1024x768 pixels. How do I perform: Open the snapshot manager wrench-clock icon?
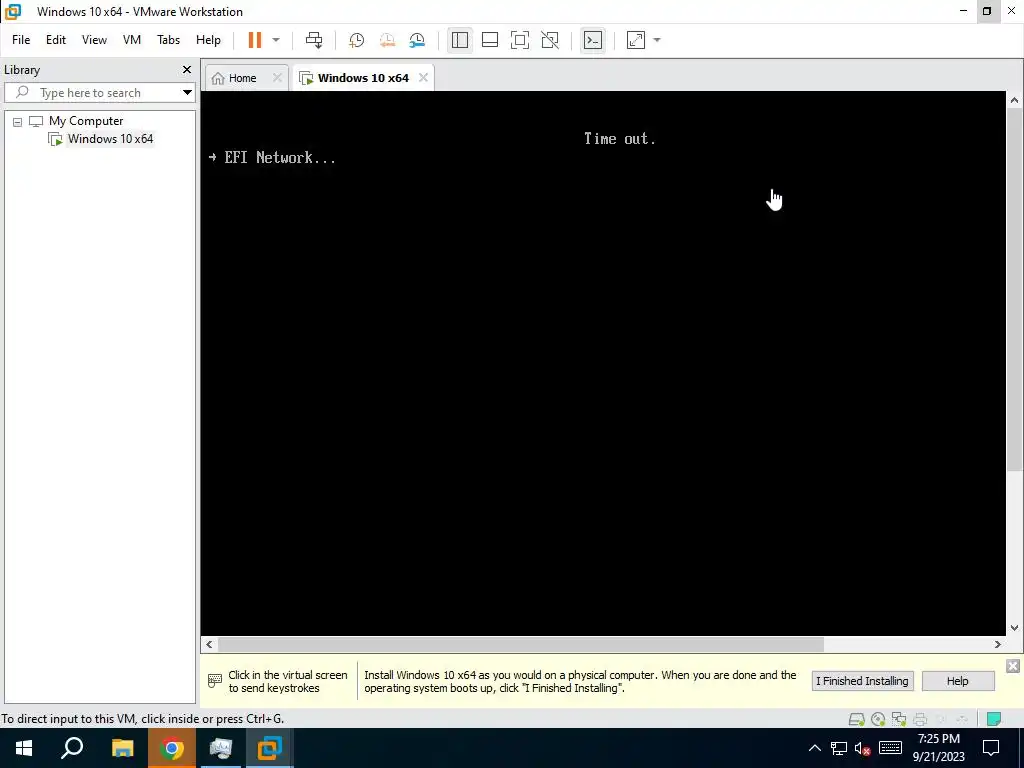coord(417,40)
